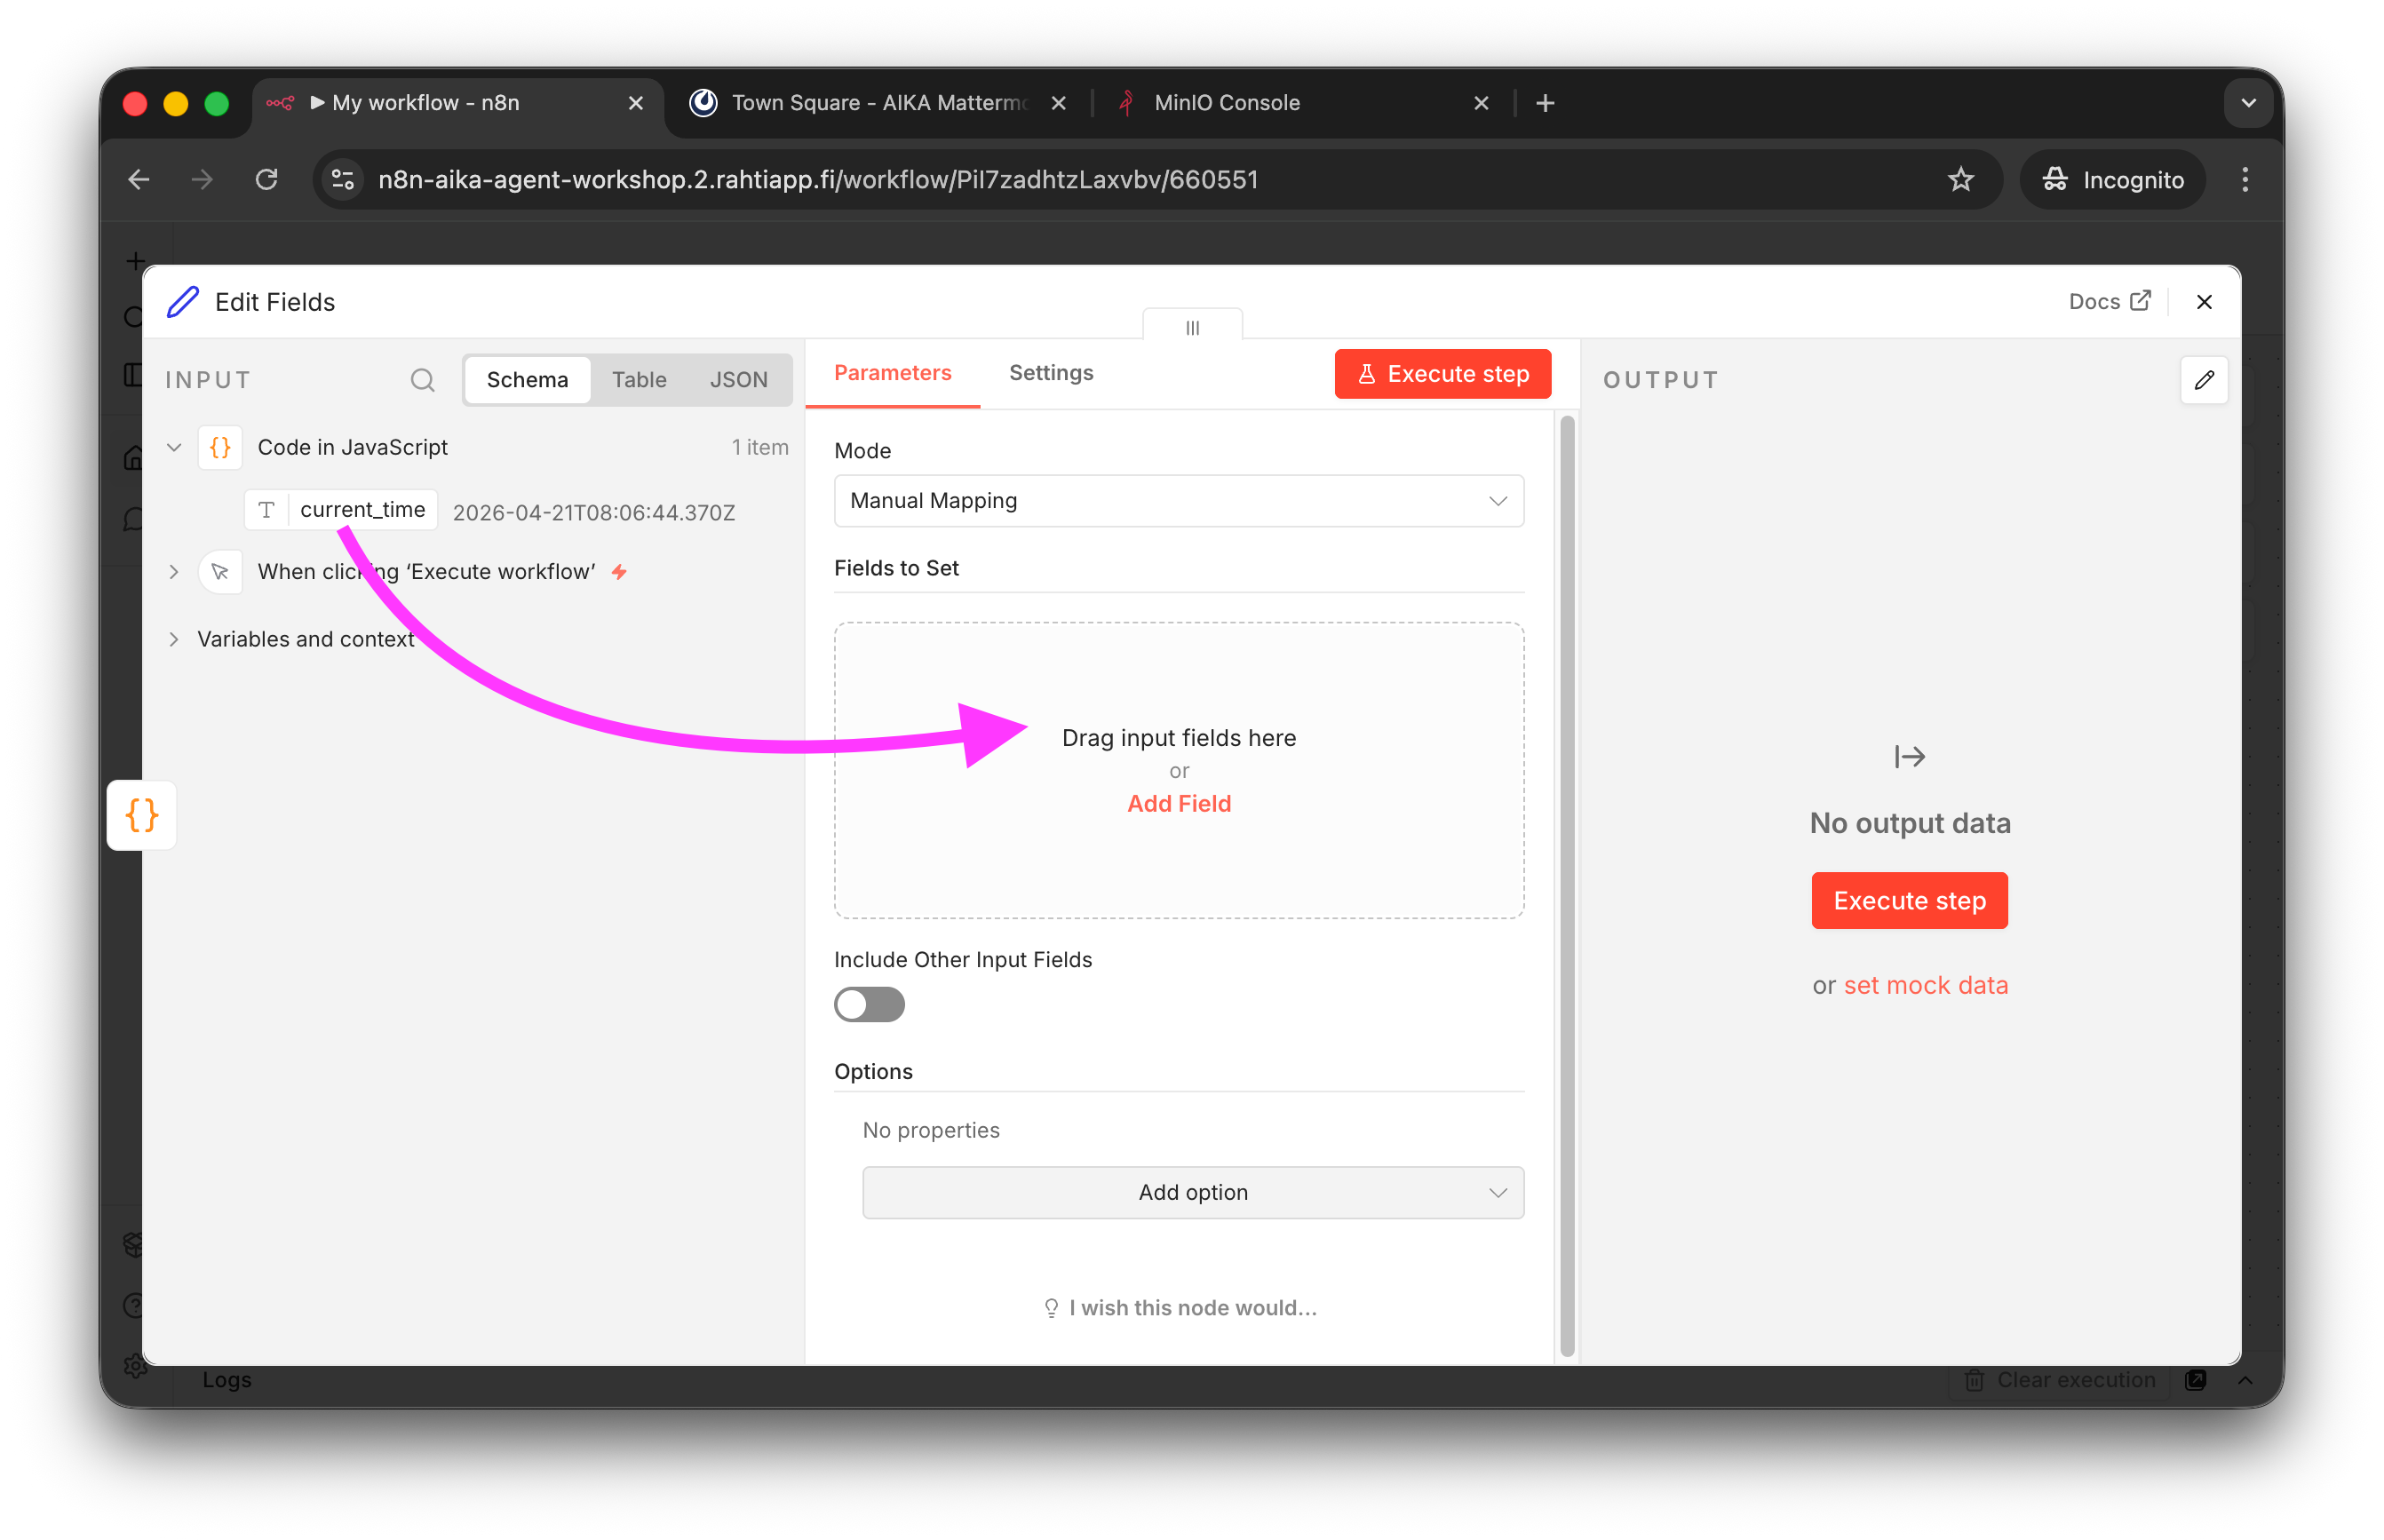The width and height of the screenshot is (2384, 1540).
Task: Switch the input view to Table
Action: [638, 380]
